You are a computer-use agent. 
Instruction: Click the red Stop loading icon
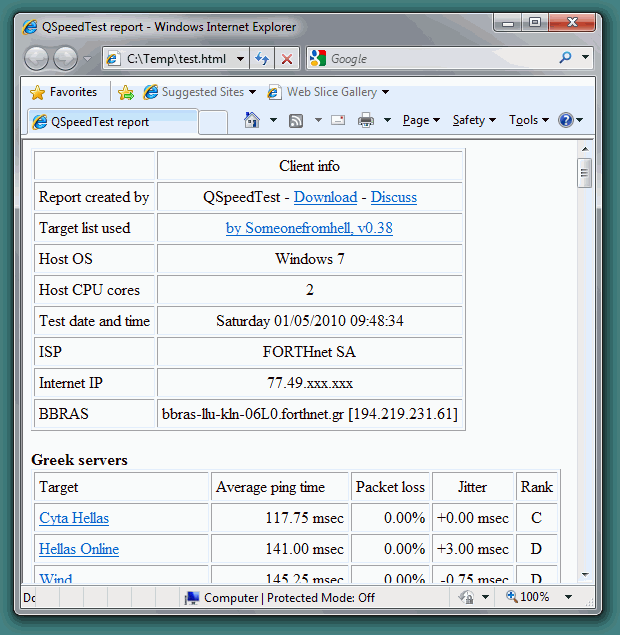click(x=287, y=59)
